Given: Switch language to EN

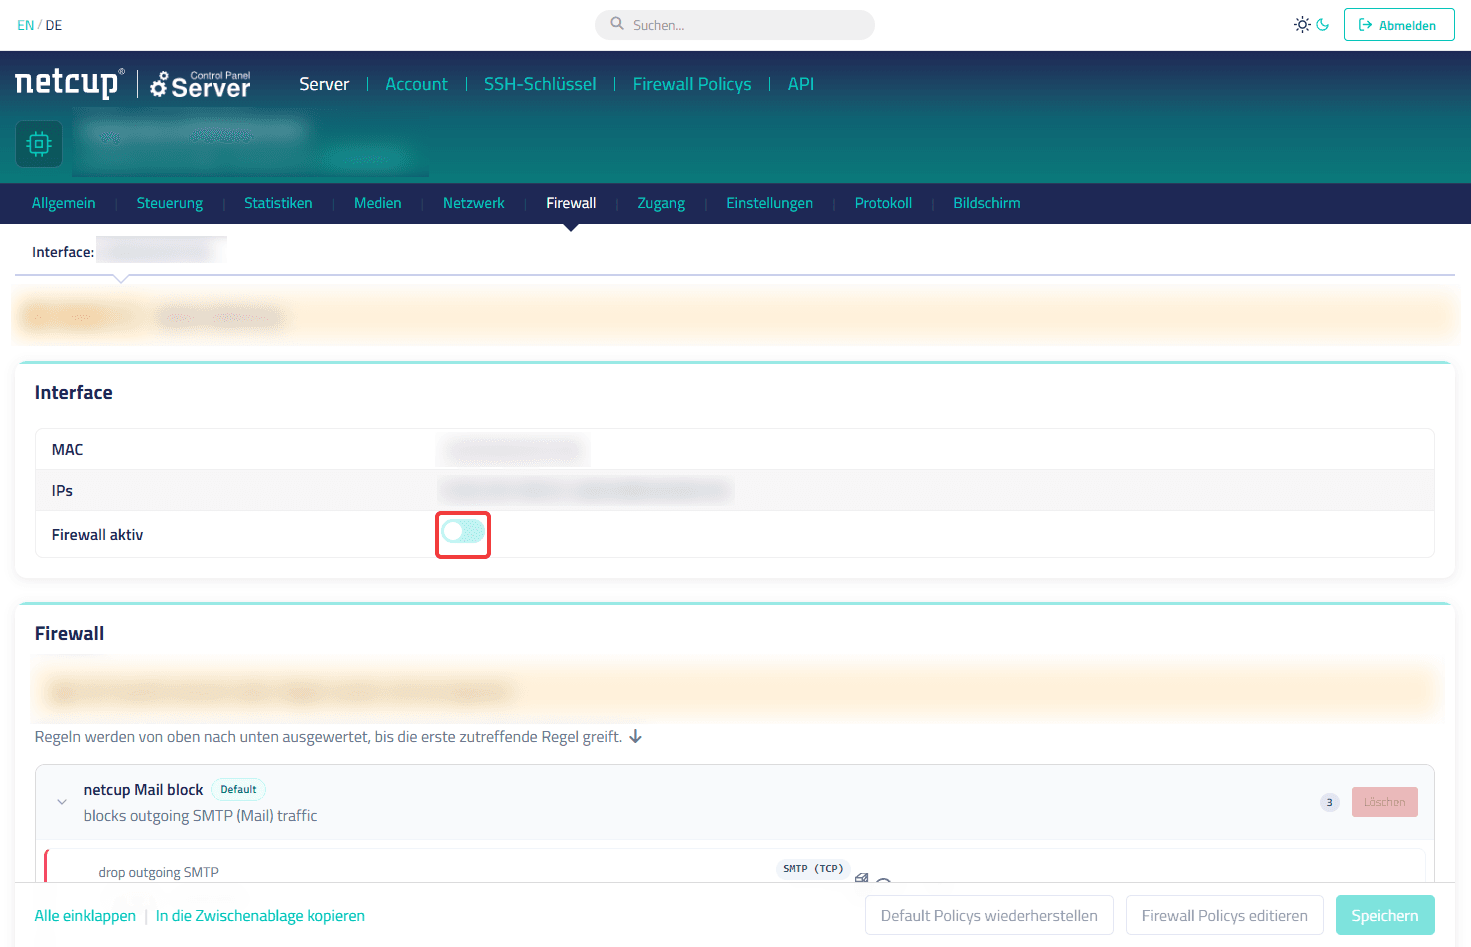Looking at the screenshot, I should tap(25, 25).
